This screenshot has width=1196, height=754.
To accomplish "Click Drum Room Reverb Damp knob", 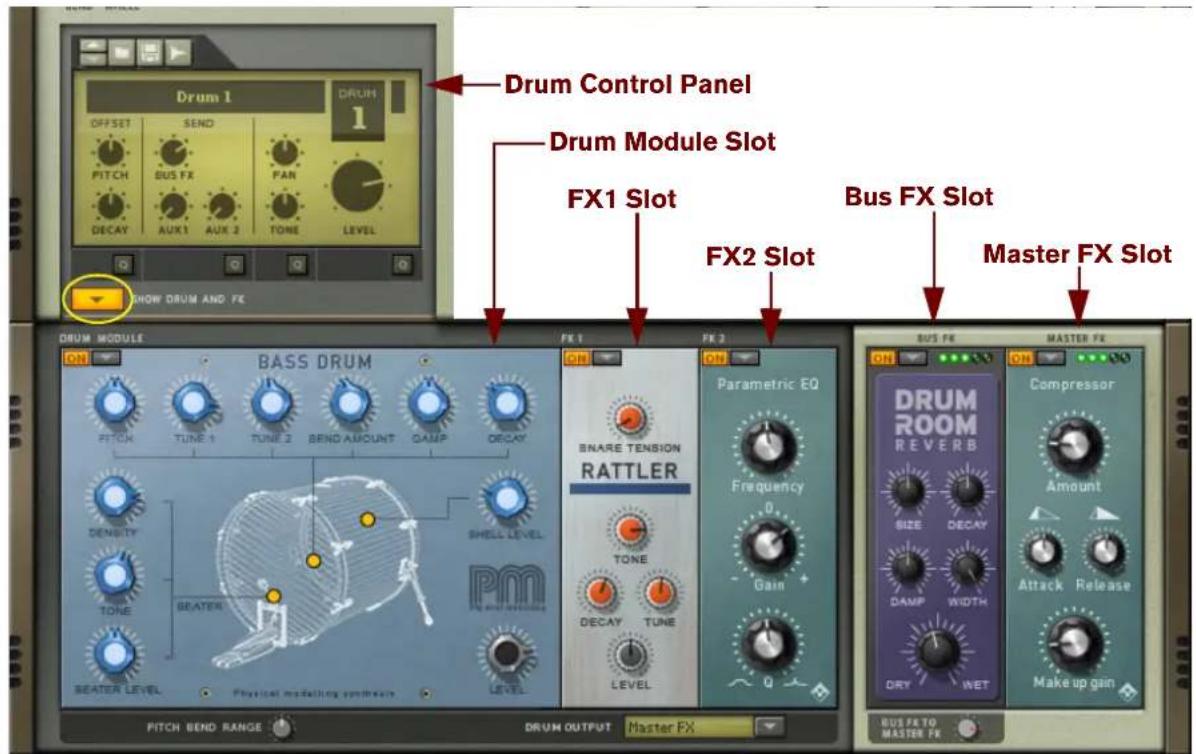I will tap(908, 567).
